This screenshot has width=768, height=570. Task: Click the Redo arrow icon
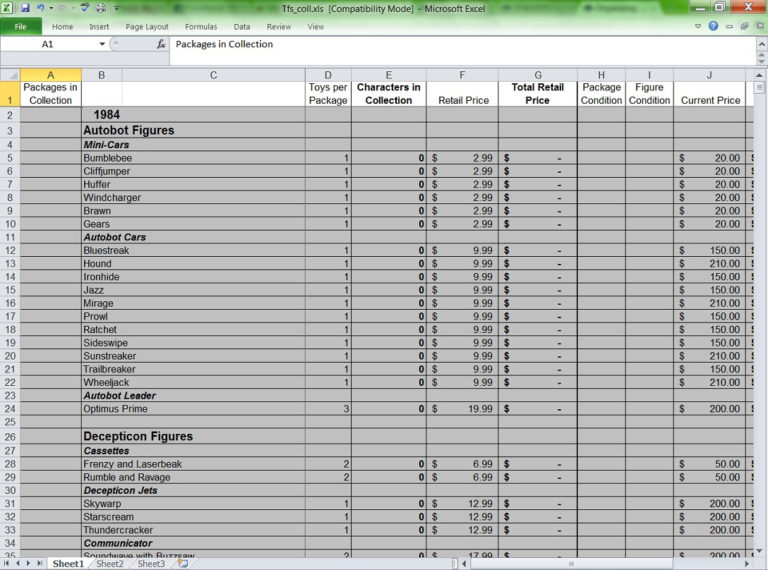pyautogui.click(x=62, y=8)
